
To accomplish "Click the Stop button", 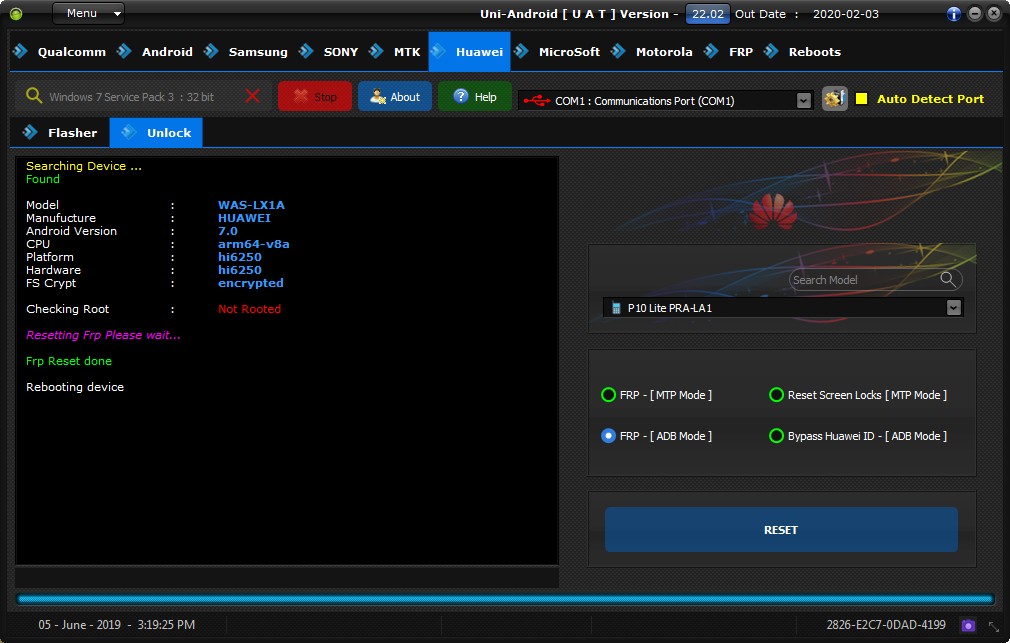I will pyautogui.click(x=315, y=96).
